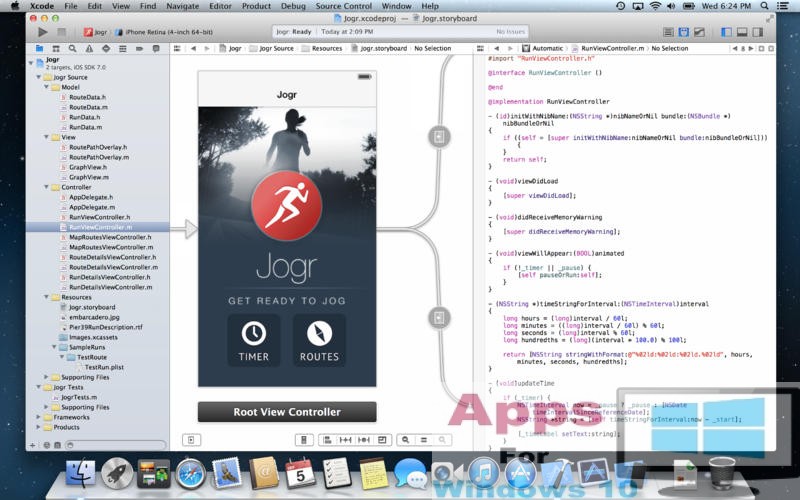Open the Pin constraints button
800x500 pixels.
[345, 440]
